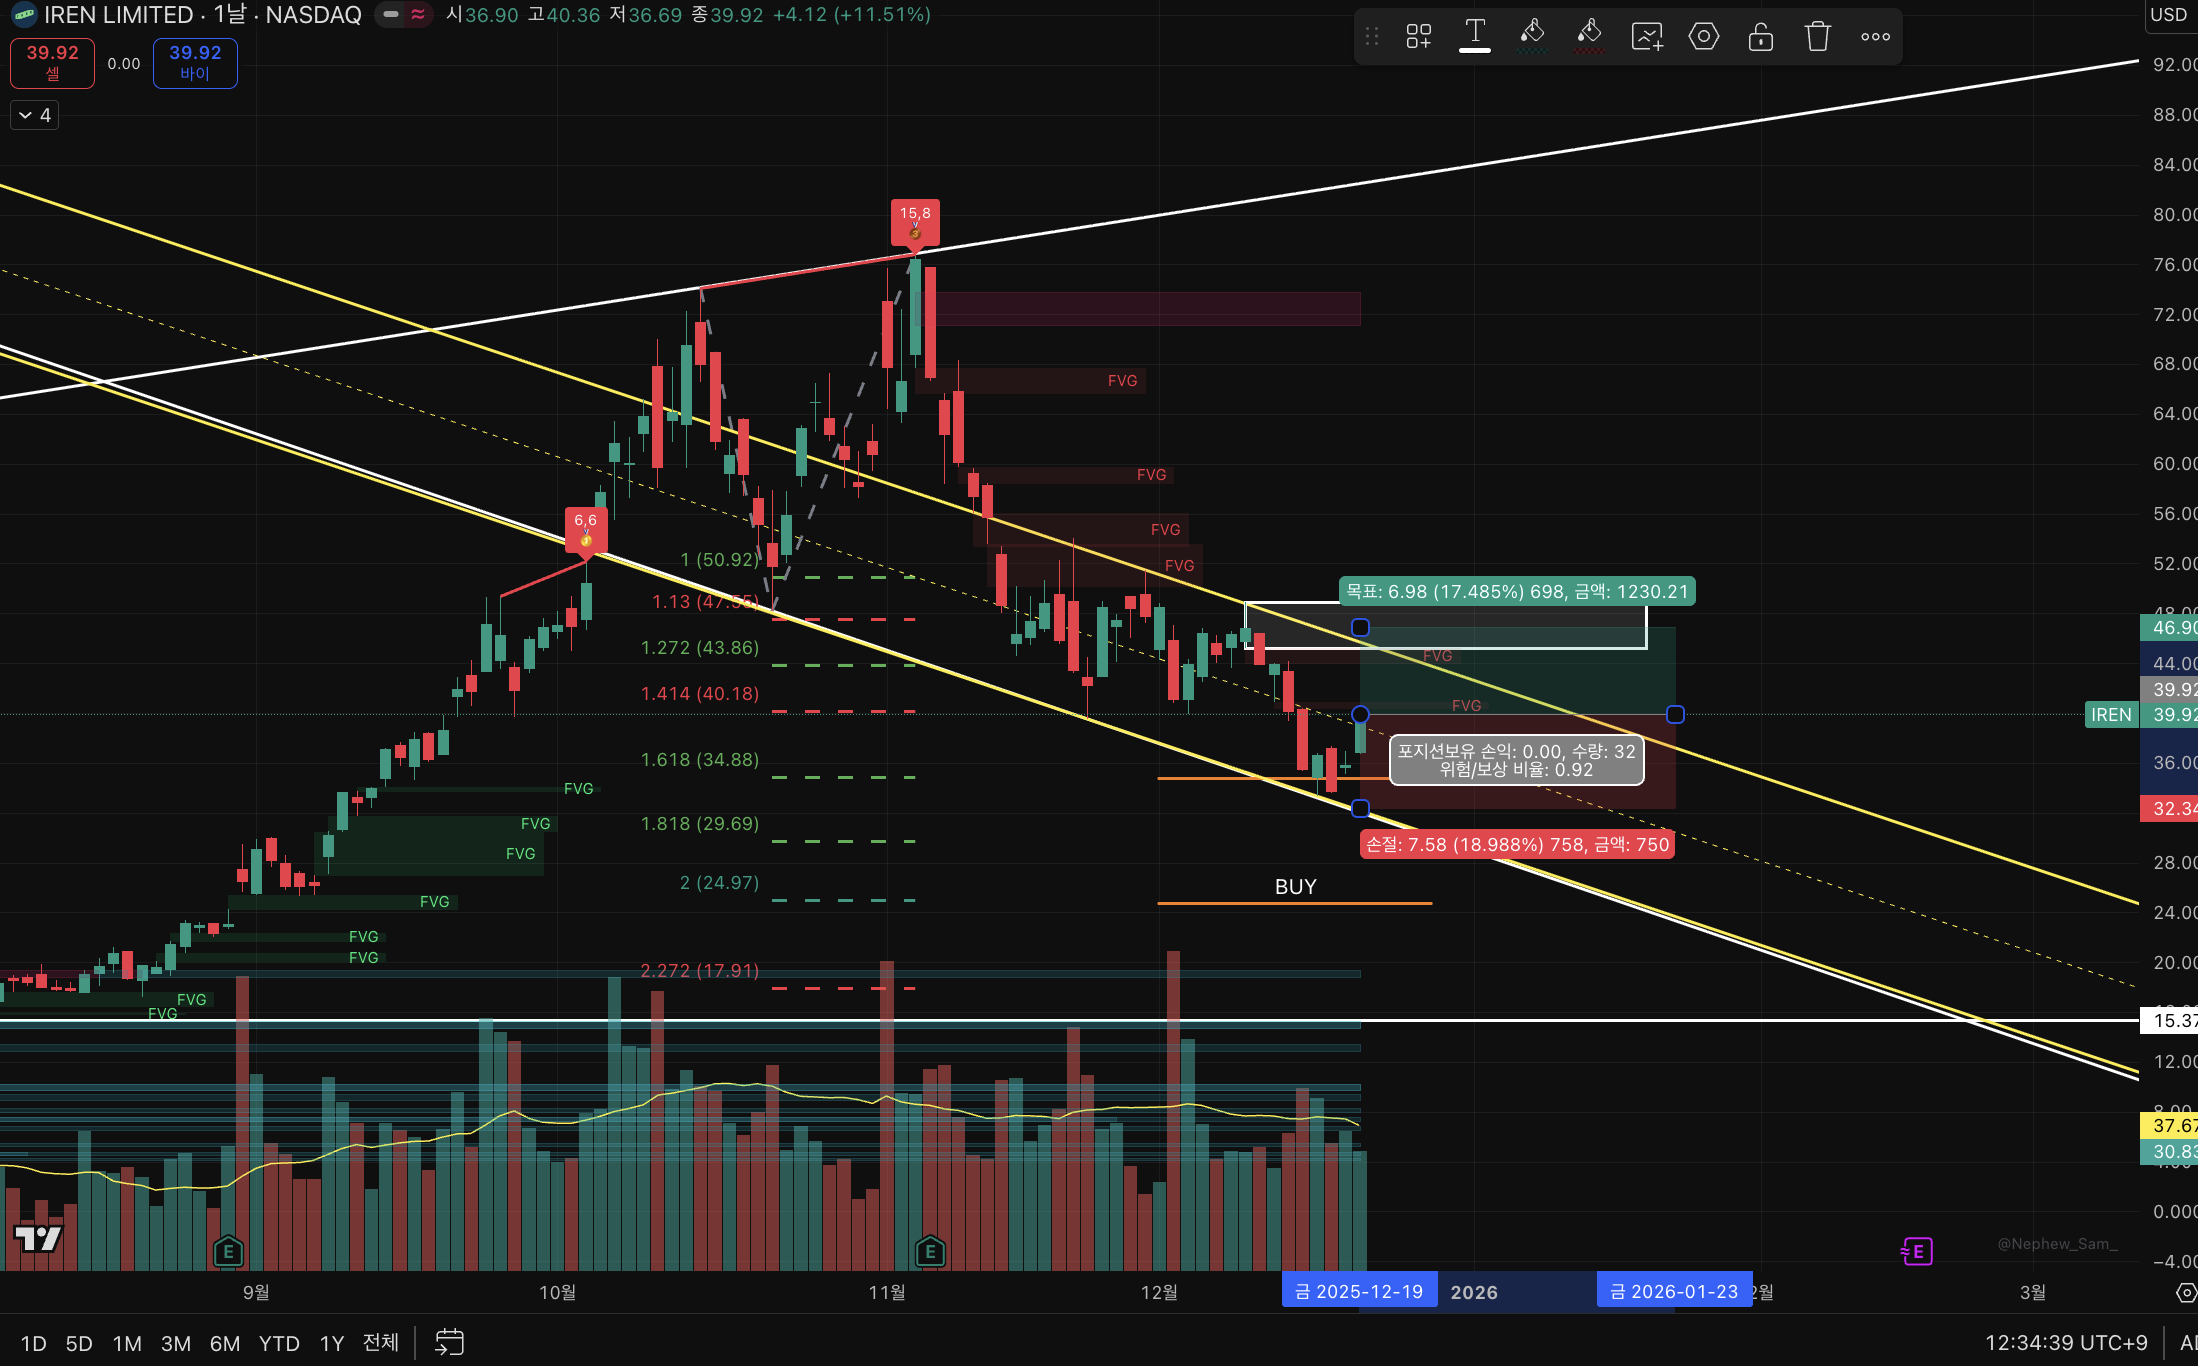Select the 3M time range tab

click(176, 1343)
